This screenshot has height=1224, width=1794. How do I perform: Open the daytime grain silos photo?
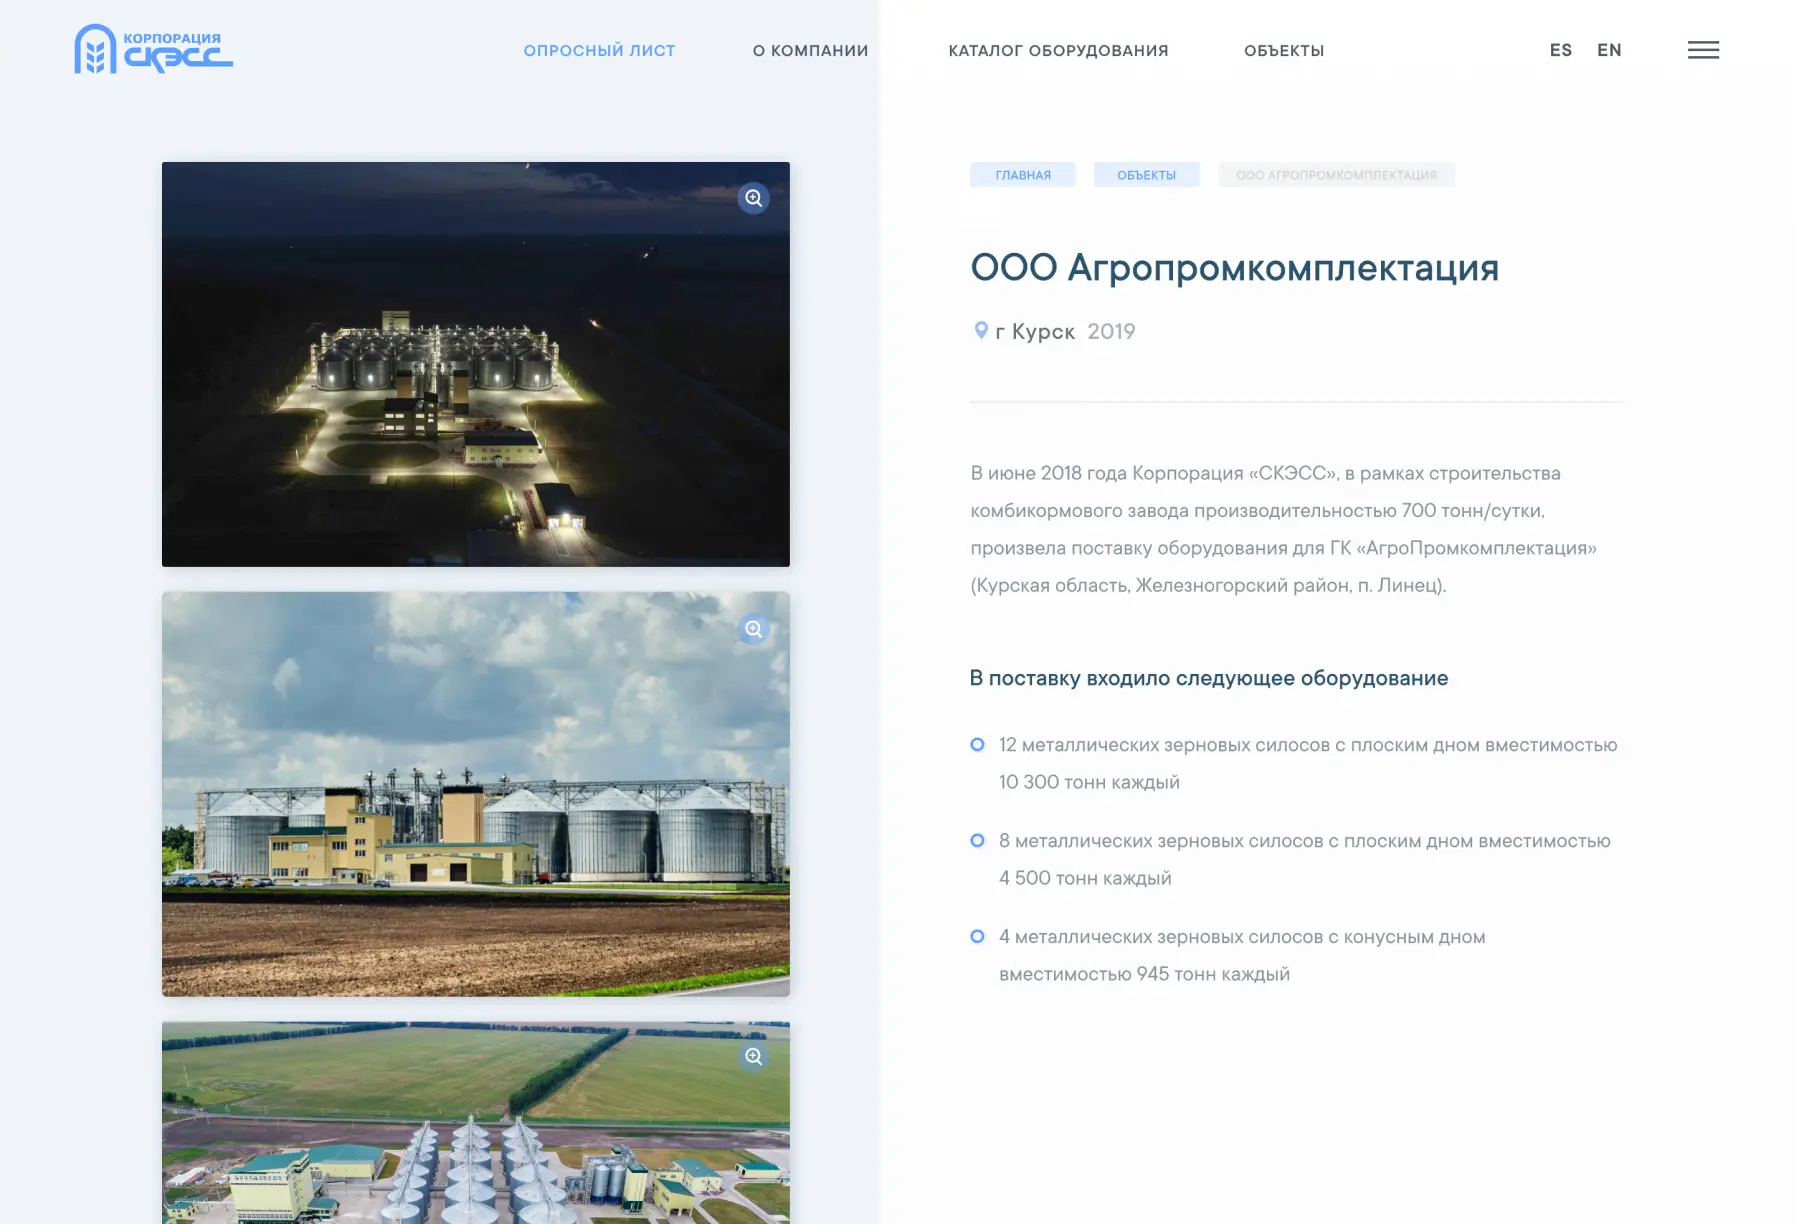click(475, 810)
